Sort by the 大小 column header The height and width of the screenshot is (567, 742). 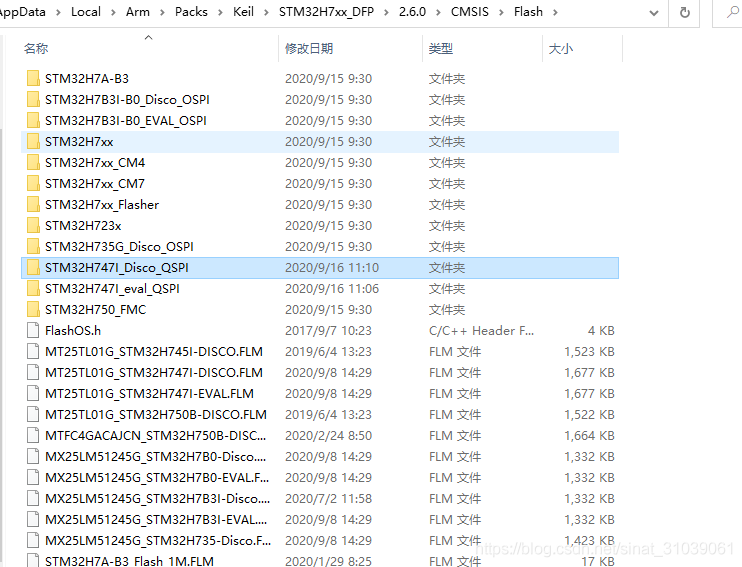tap(561, 48)
